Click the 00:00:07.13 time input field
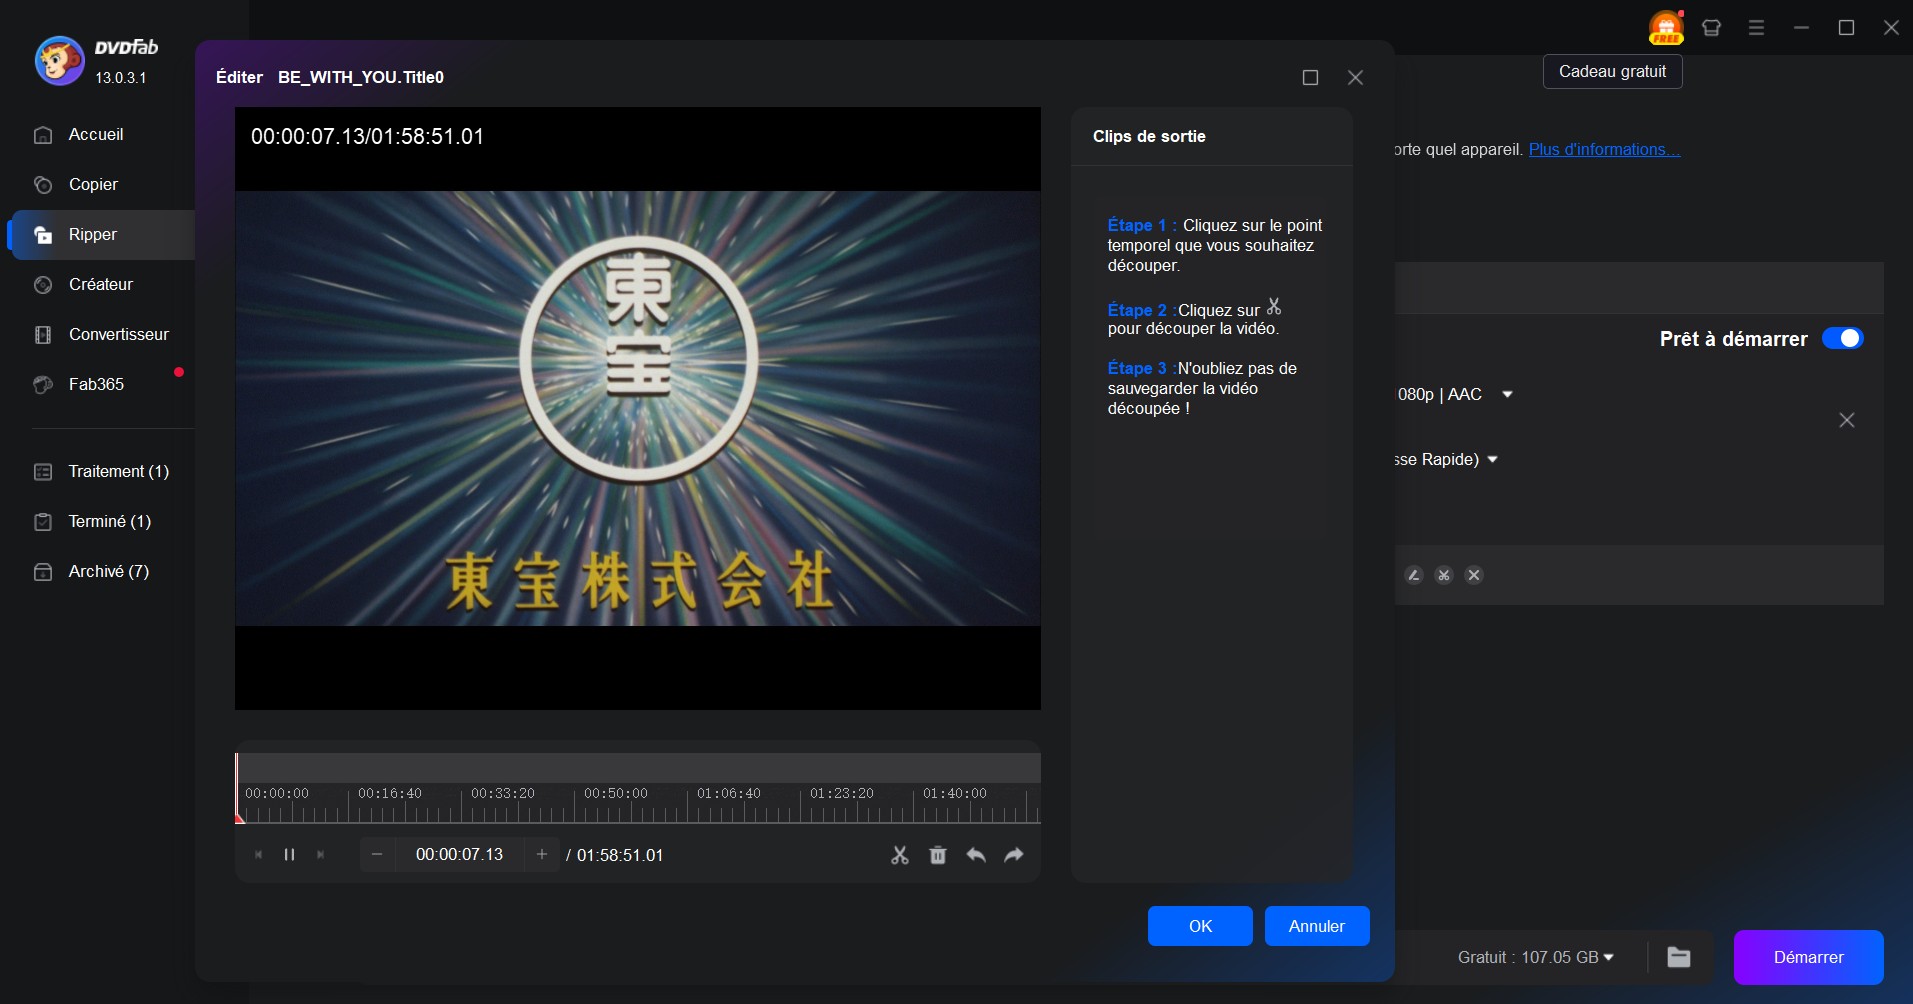 (x=459, y=854)
